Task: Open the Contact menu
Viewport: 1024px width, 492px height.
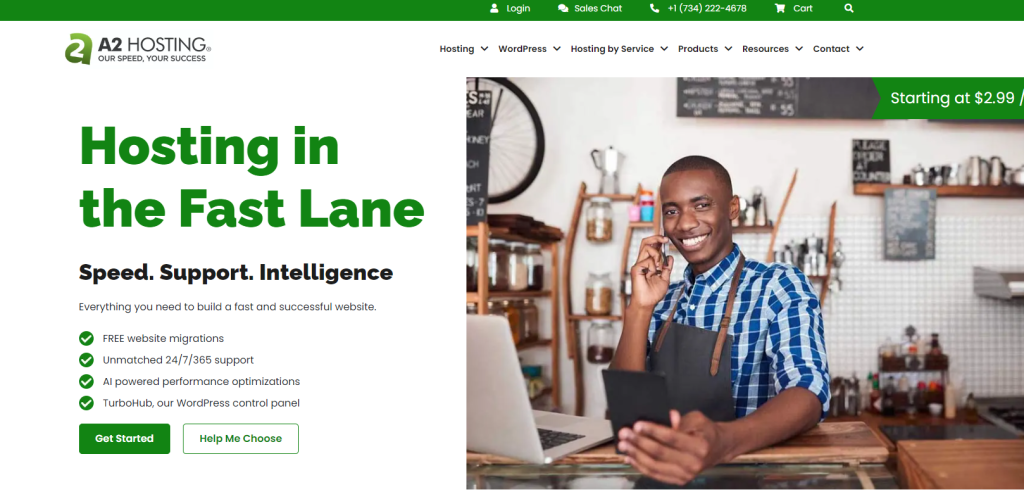Action: 838,49
